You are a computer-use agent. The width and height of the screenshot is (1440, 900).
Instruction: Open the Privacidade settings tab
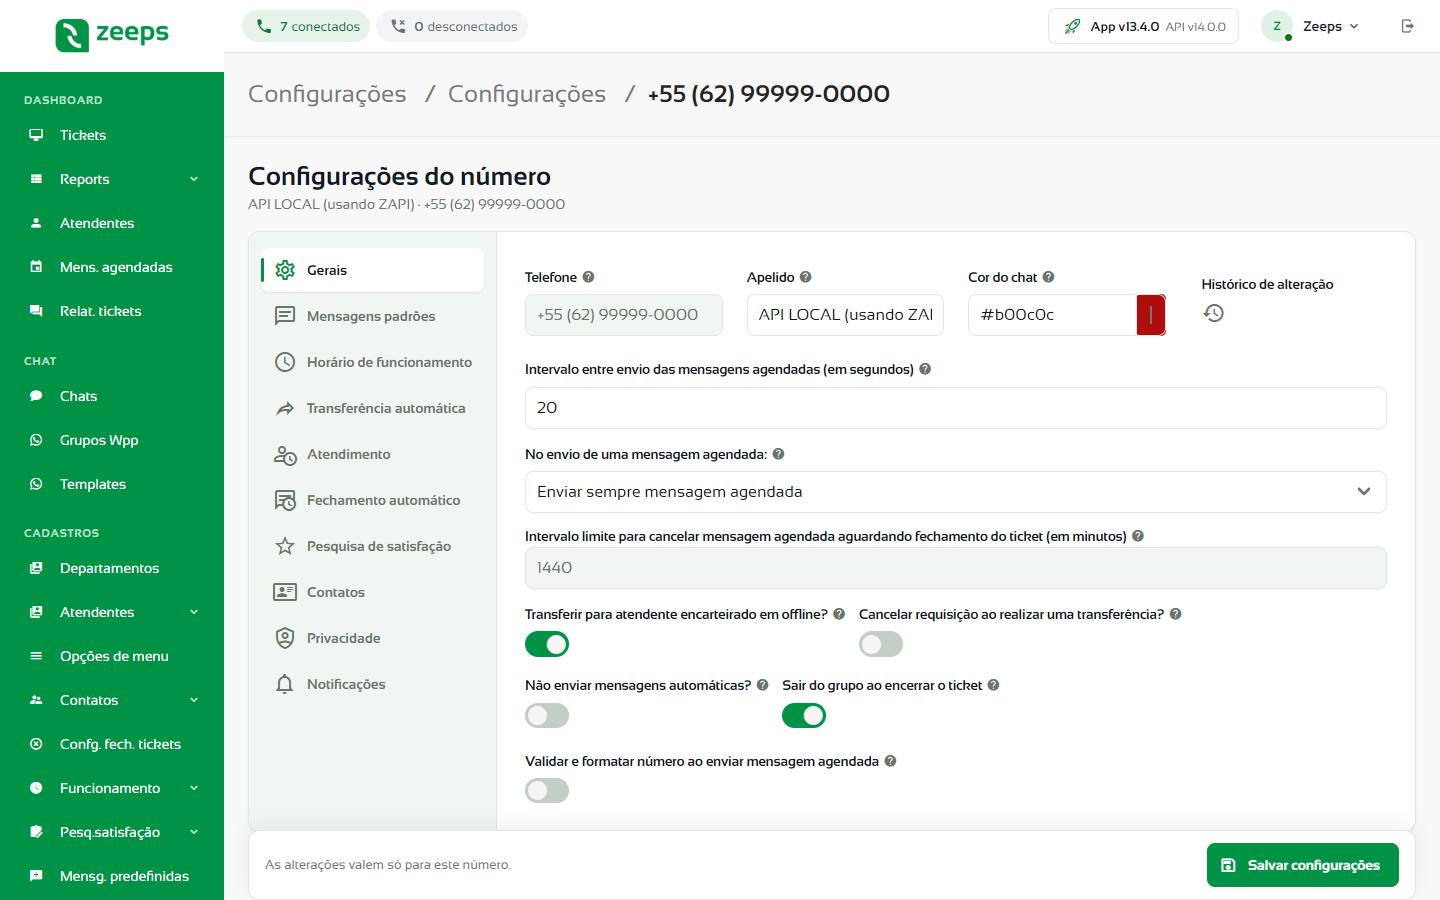coord(372,638)
